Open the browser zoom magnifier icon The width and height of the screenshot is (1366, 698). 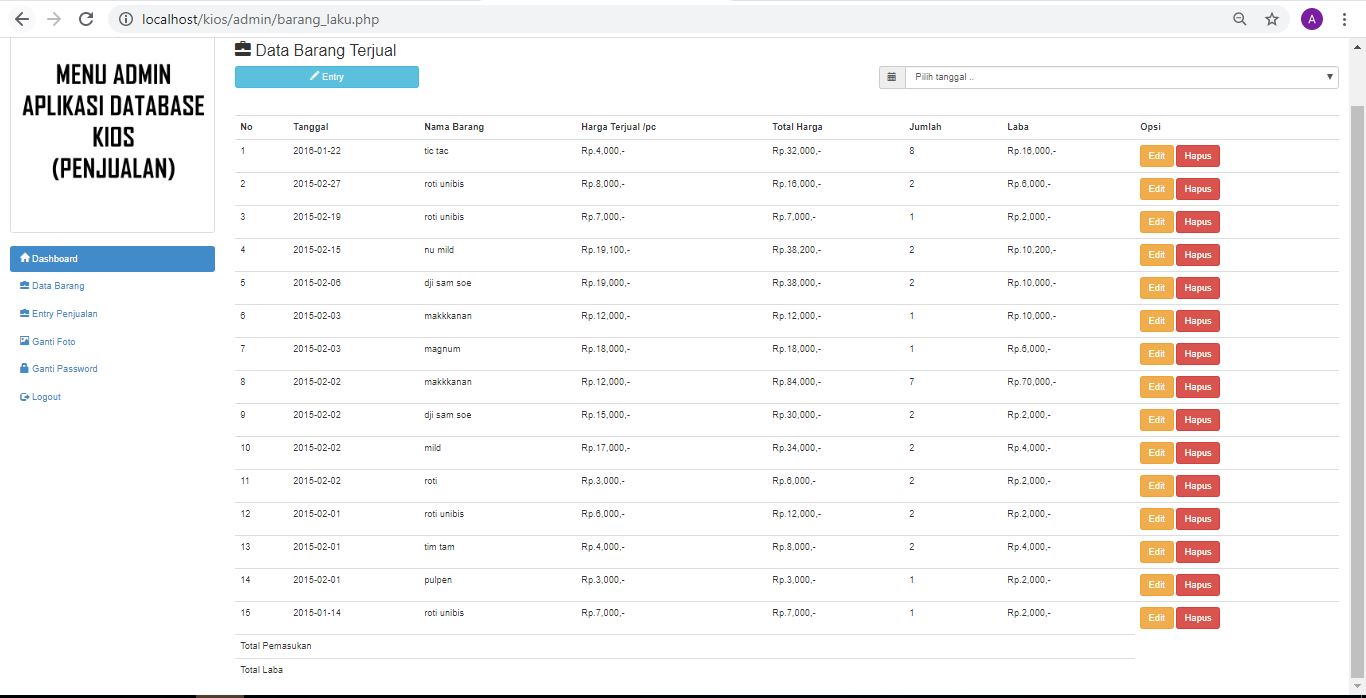click(1240, 19)
